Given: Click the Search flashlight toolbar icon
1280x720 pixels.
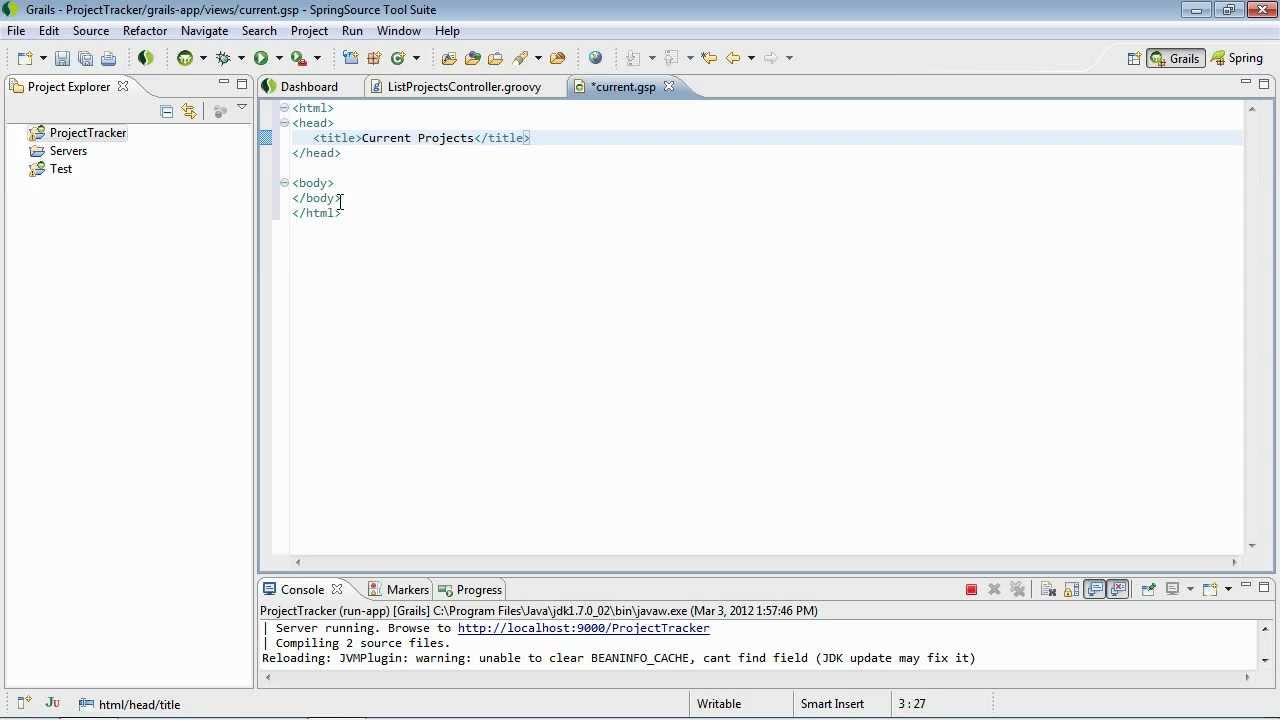Looking at the screenshot, I should (520, 58).
